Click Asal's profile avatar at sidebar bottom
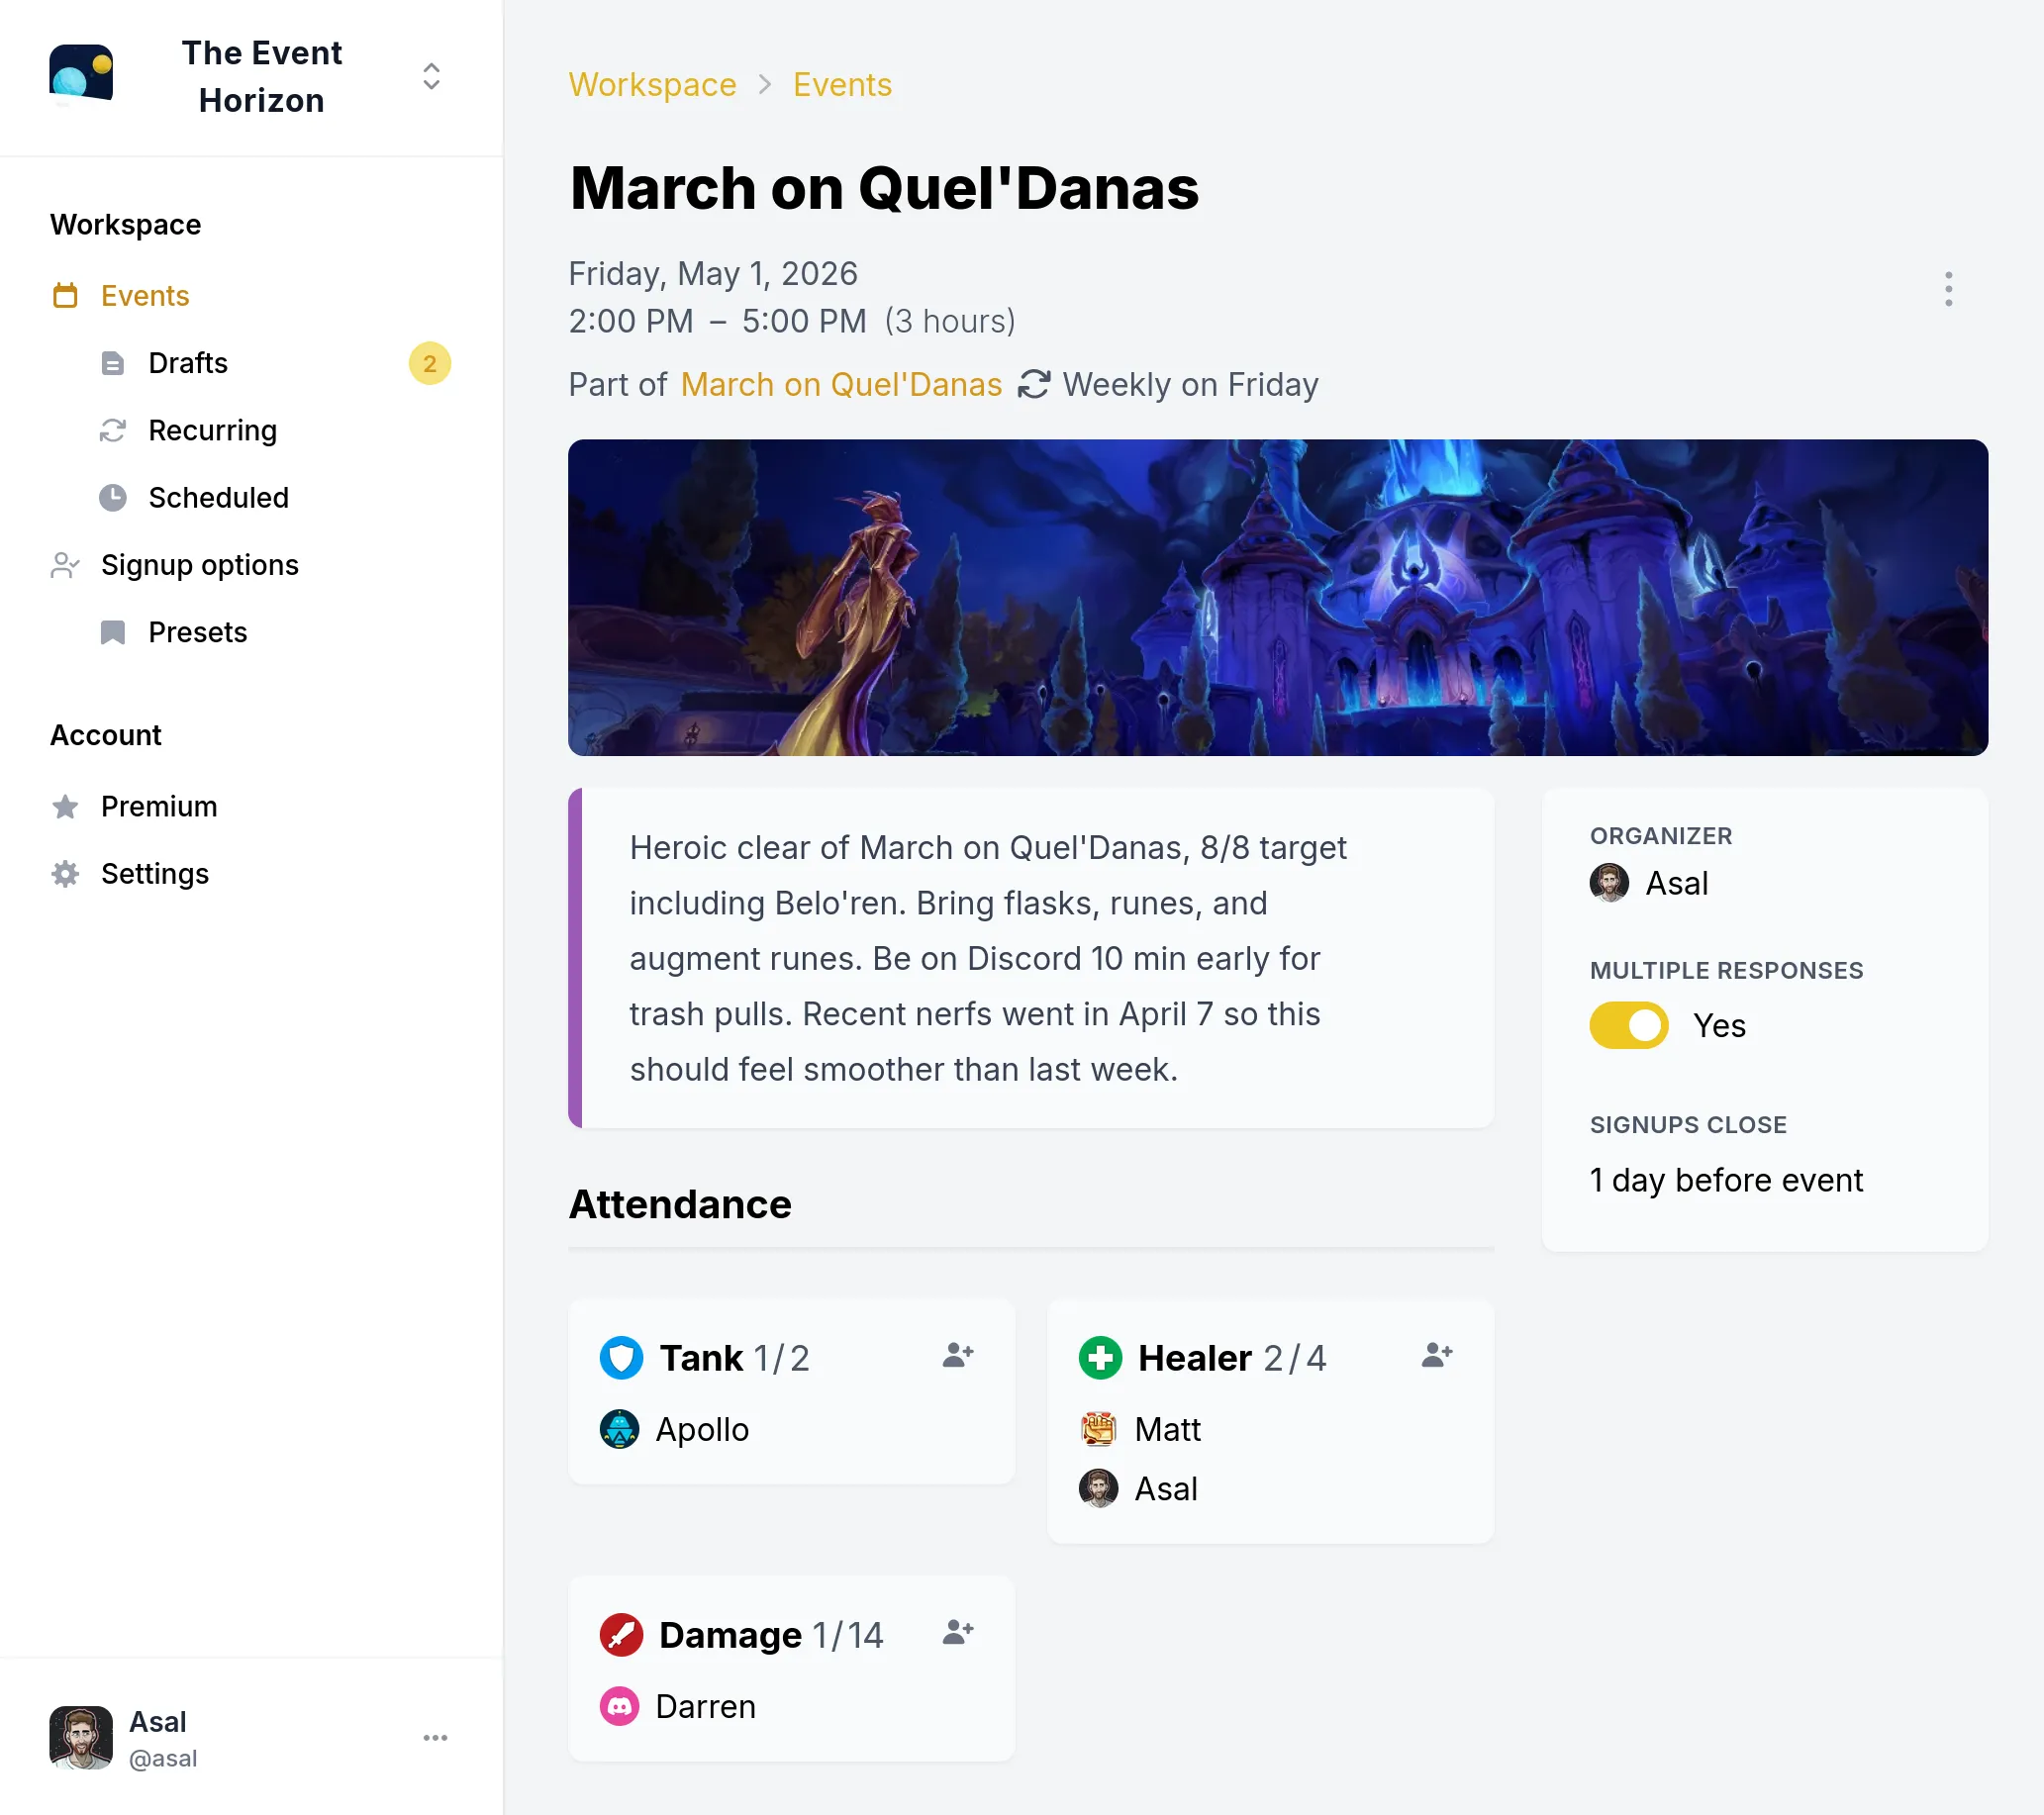 tap(81, 1738)
